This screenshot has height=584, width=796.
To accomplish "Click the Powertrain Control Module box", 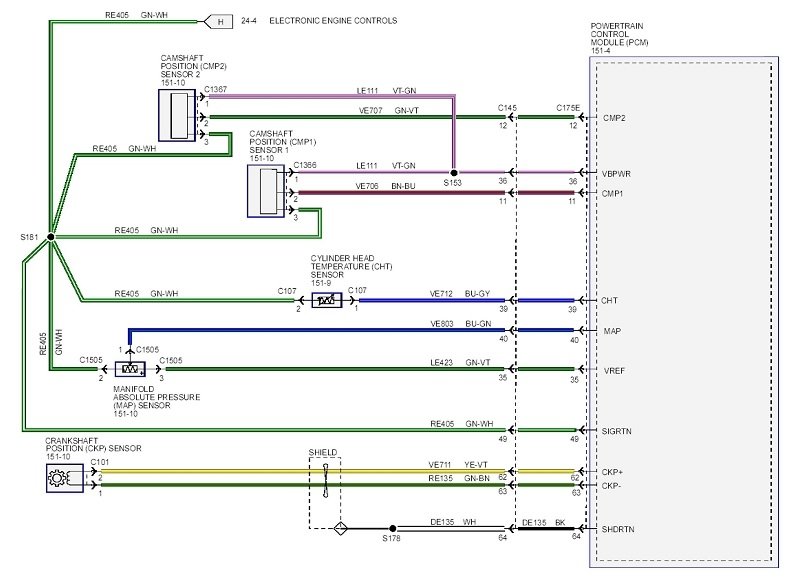I will (684, 312).
